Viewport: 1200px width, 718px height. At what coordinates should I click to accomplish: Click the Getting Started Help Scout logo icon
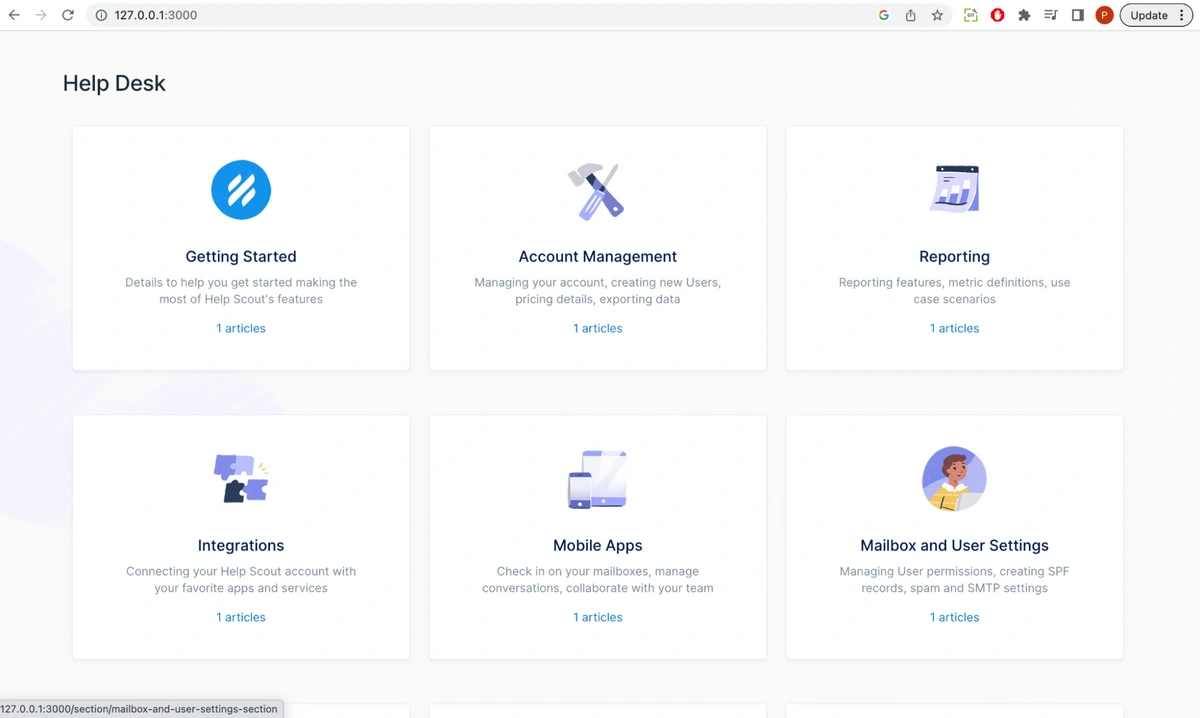coord(241,190)
